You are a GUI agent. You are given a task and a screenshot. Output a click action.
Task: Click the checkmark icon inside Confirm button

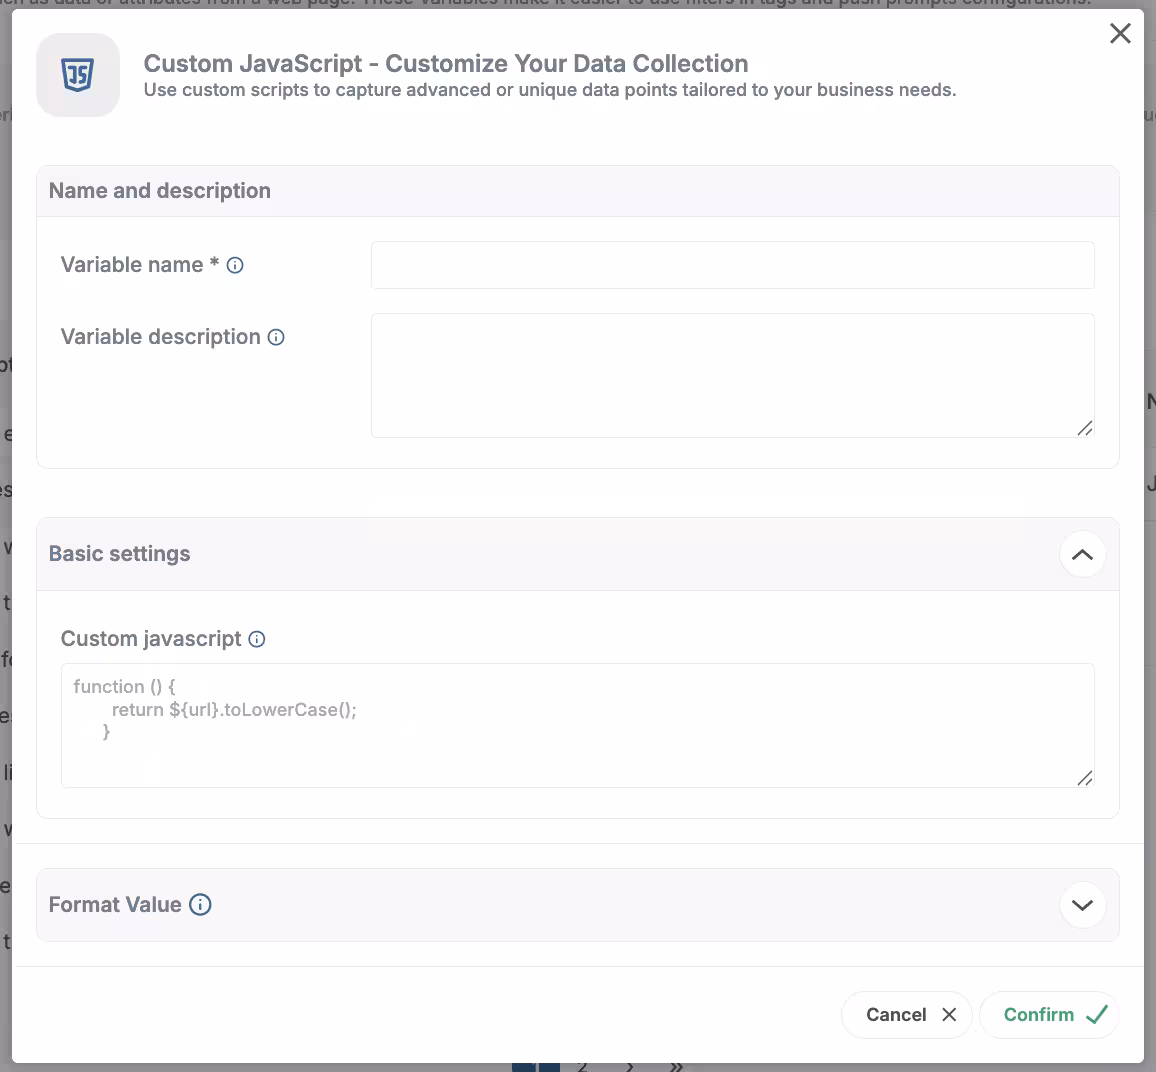[1097, 1015]
